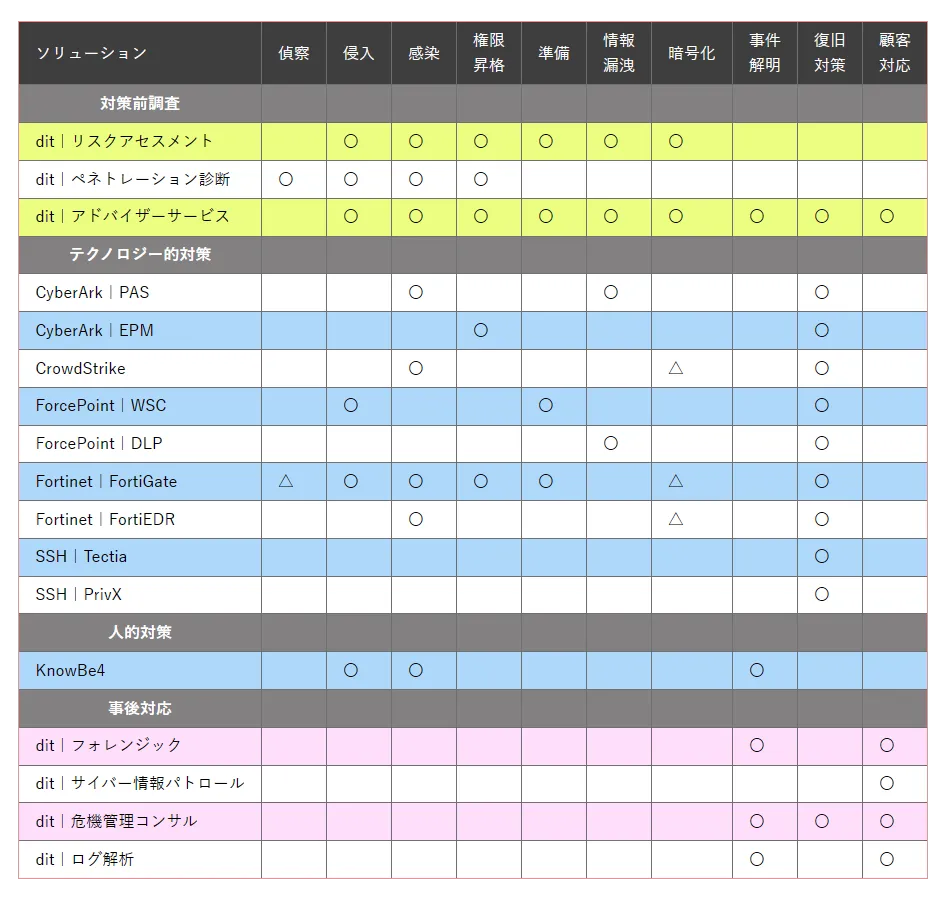Click the circle in ログ解析 row under 顧客対応
The image size is (950, 900).
coord(887,859)
